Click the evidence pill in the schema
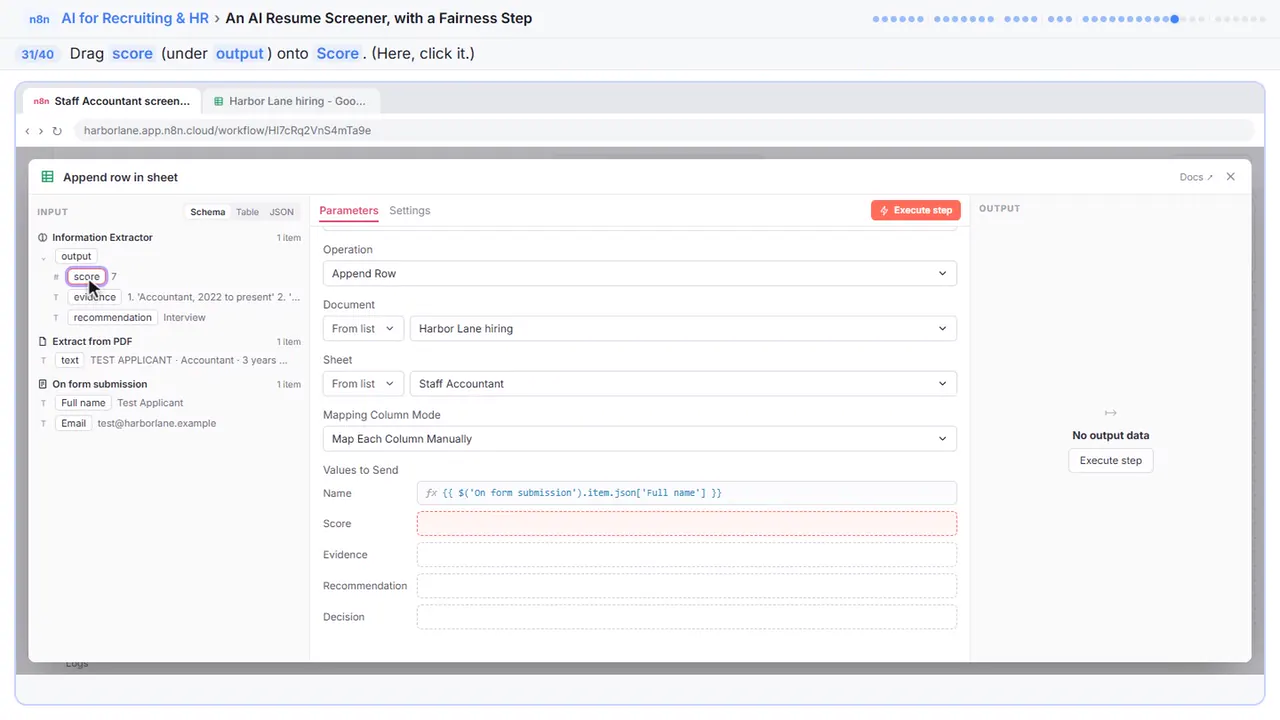The height and width of the screenshot is (720, 1280). pos(95,297)
